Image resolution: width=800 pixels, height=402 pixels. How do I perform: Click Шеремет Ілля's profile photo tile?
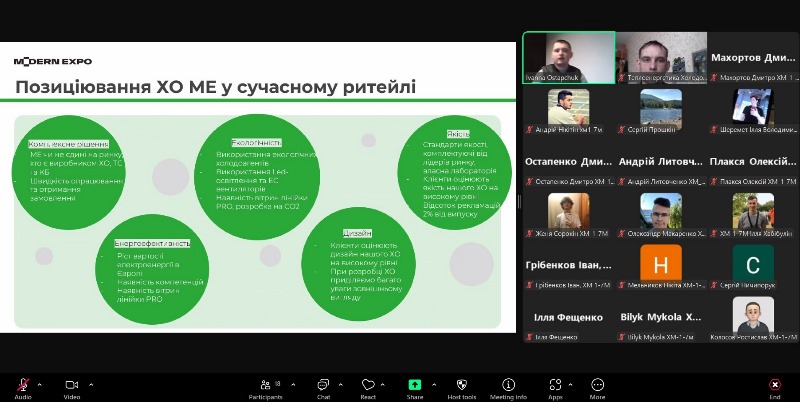(753, 107)
